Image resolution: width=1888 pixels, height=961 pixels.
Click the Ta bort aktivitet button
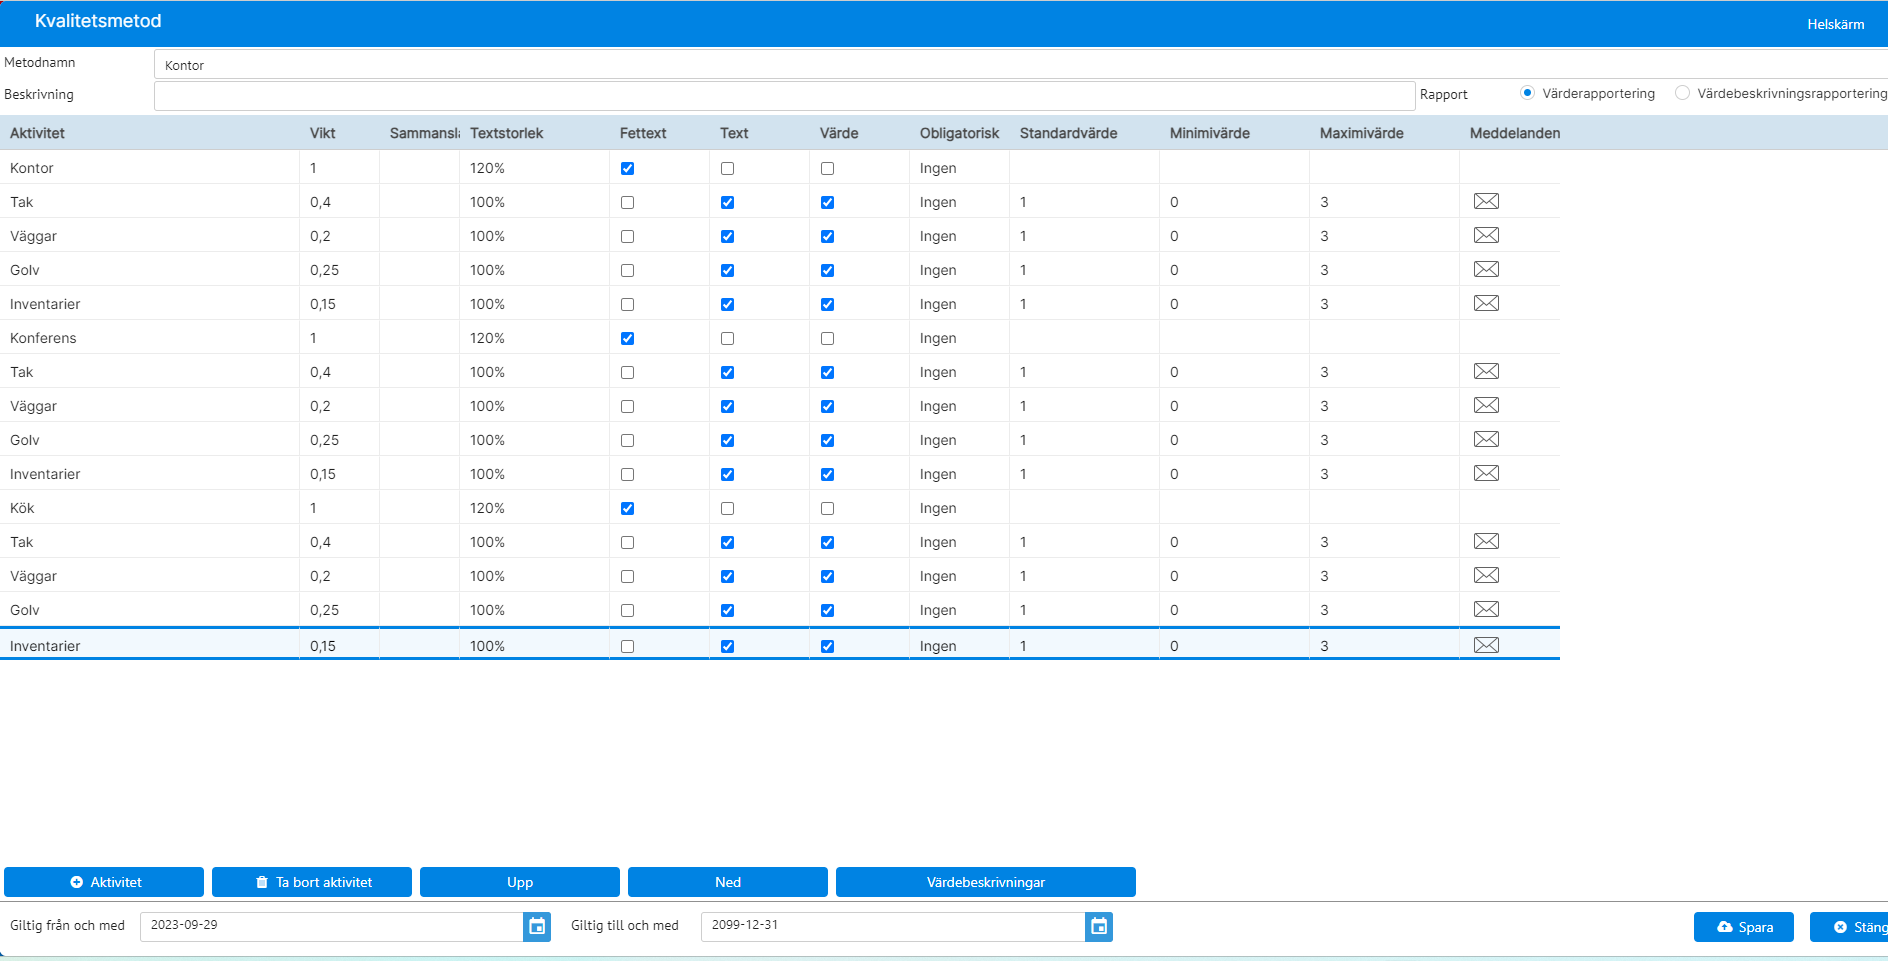[312, 882]
